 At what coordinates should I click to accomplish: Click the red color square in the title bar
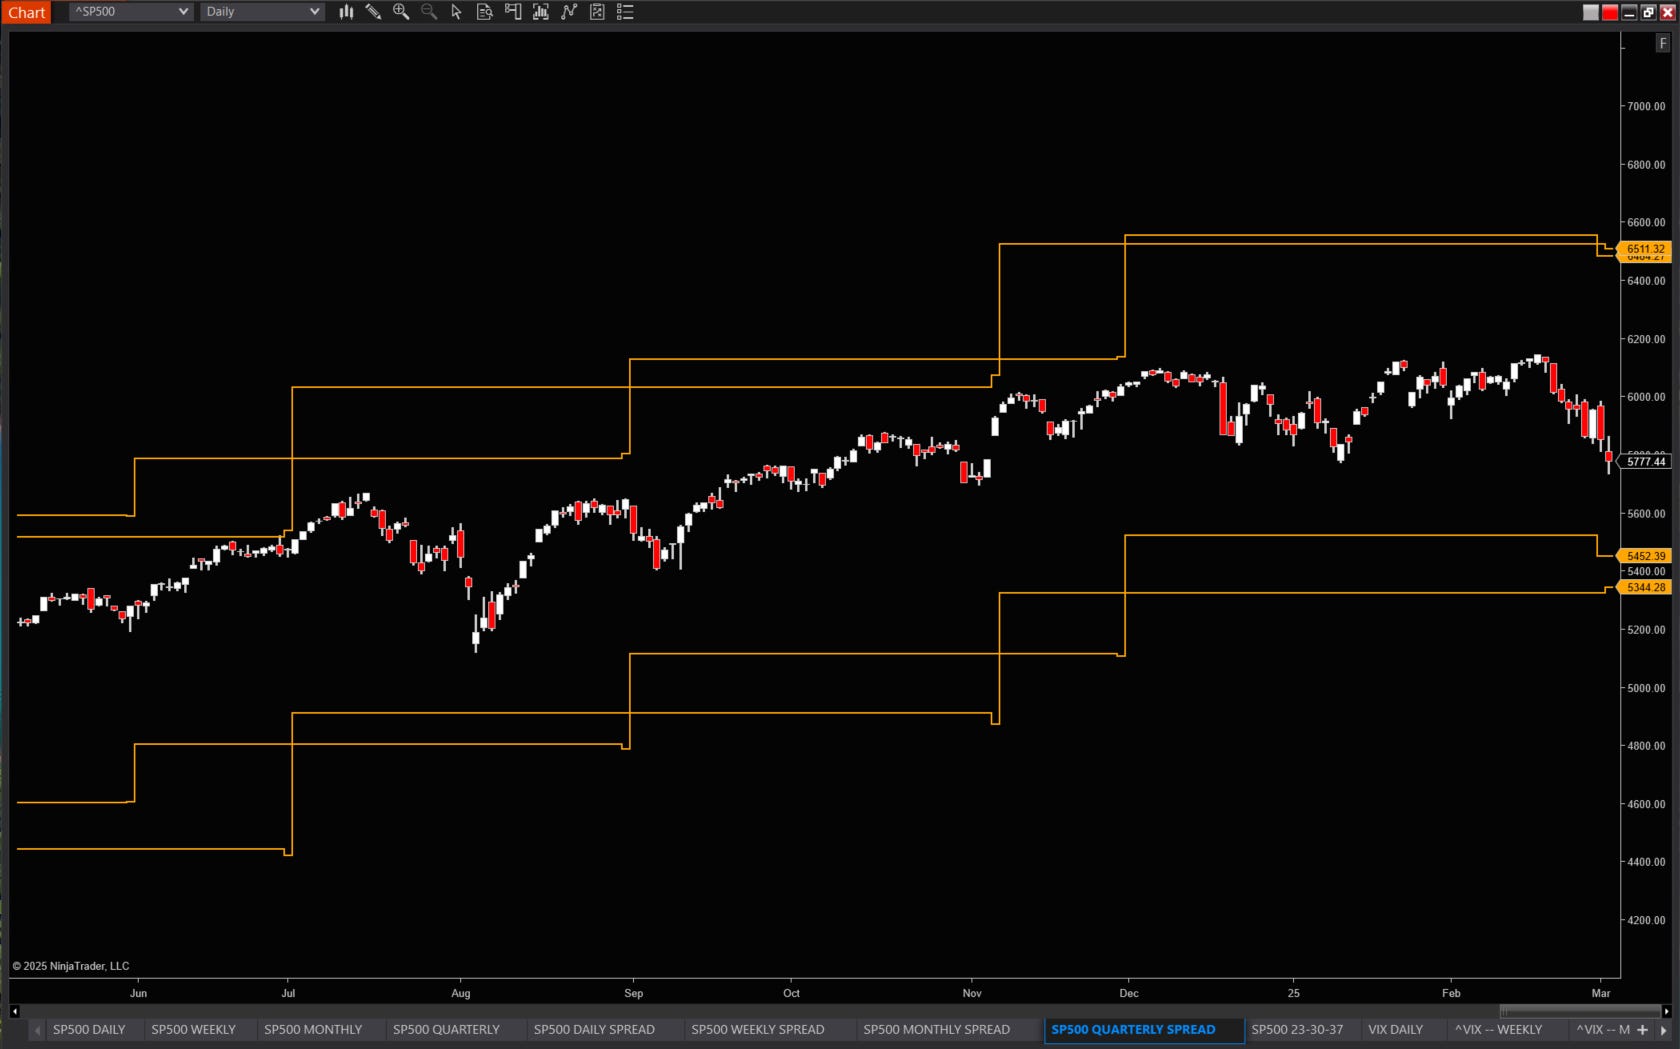click(1610, 12)
